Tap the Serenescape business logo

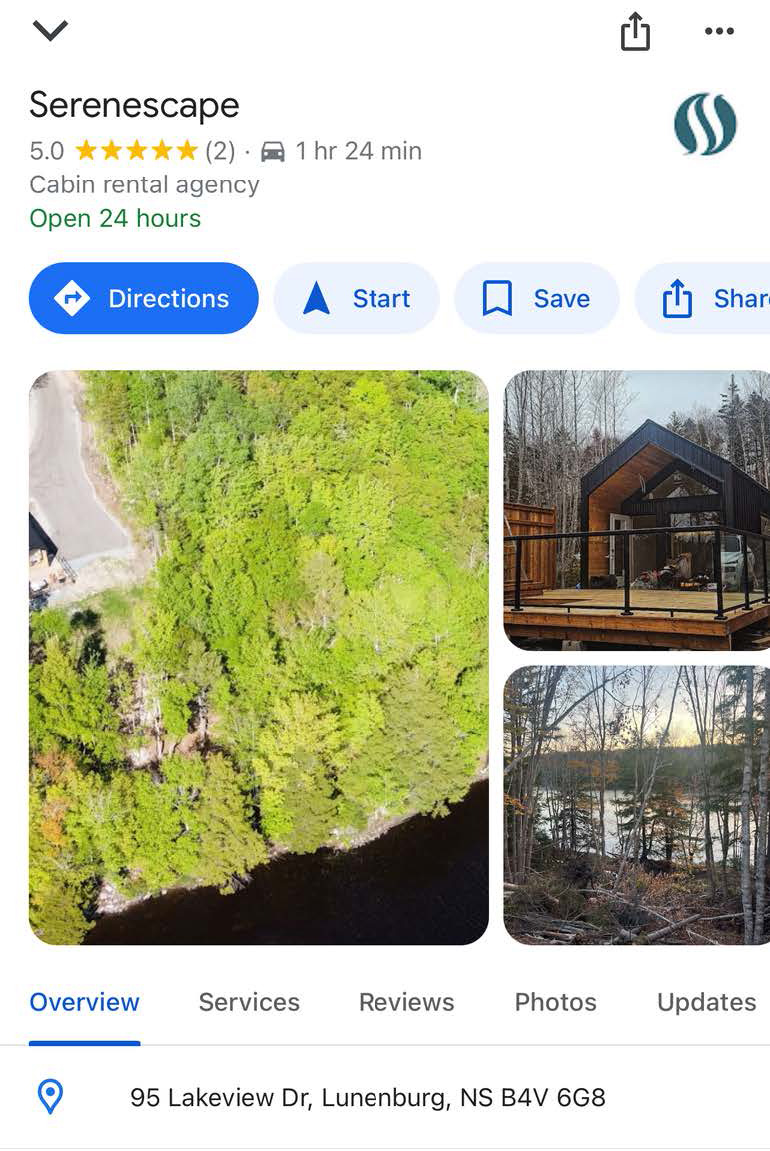coord(705,124)
